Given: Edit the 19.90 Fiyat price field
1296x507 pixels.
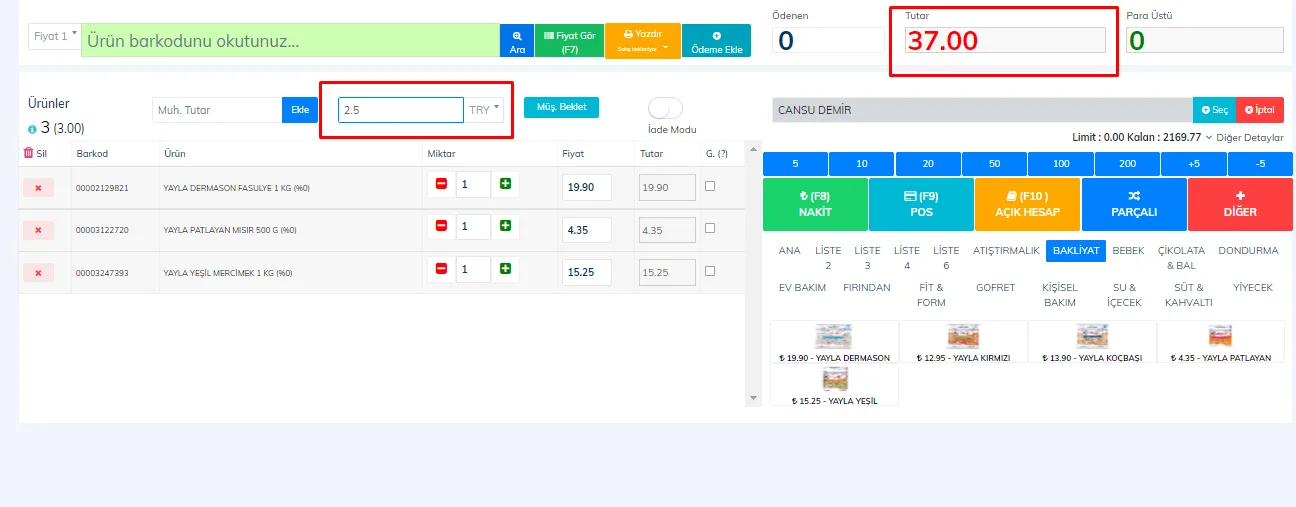Looking at the screenshot, I should (x=587, y=188).
